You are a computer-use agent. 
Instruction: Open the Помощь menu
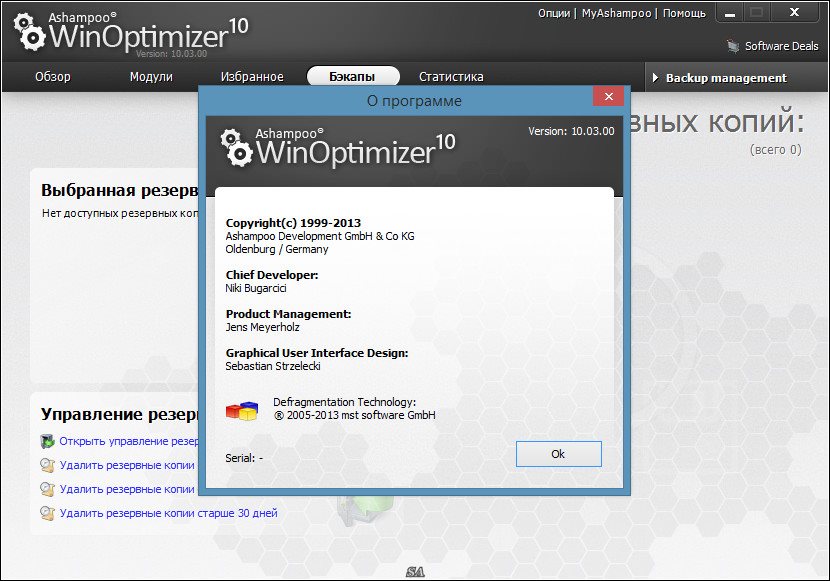684,13
